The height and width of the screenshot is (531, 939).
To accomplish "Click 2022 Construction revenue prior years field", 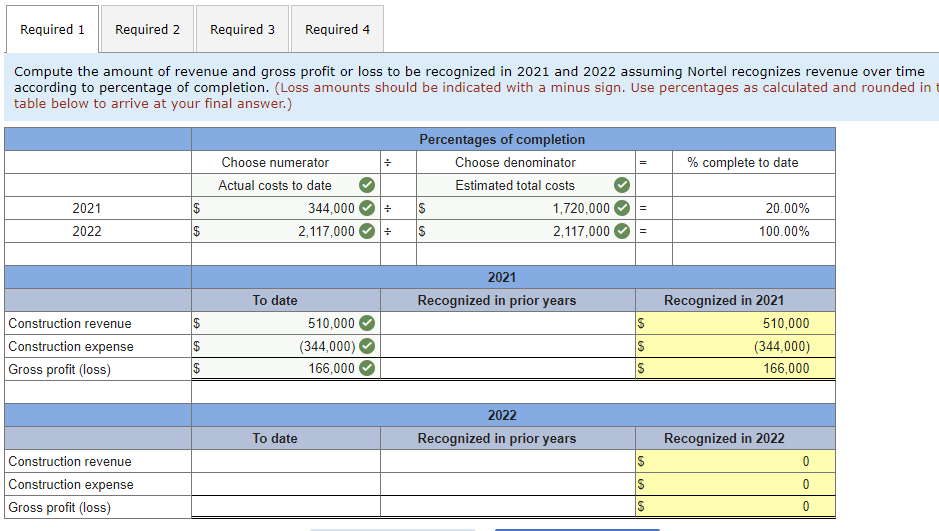I will pyautogui.click(x=508, y=461).
